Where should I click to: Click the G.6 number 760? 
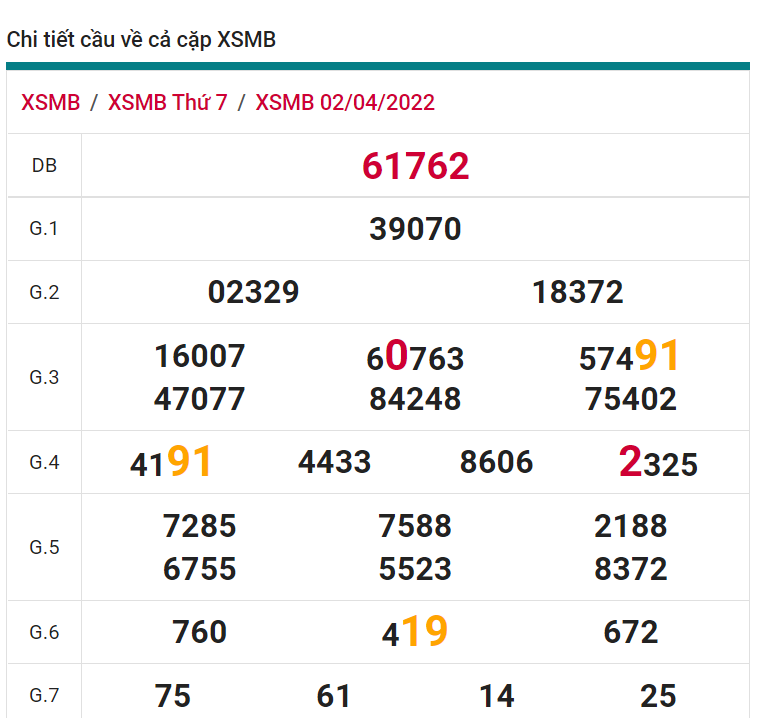pos(200,632)
